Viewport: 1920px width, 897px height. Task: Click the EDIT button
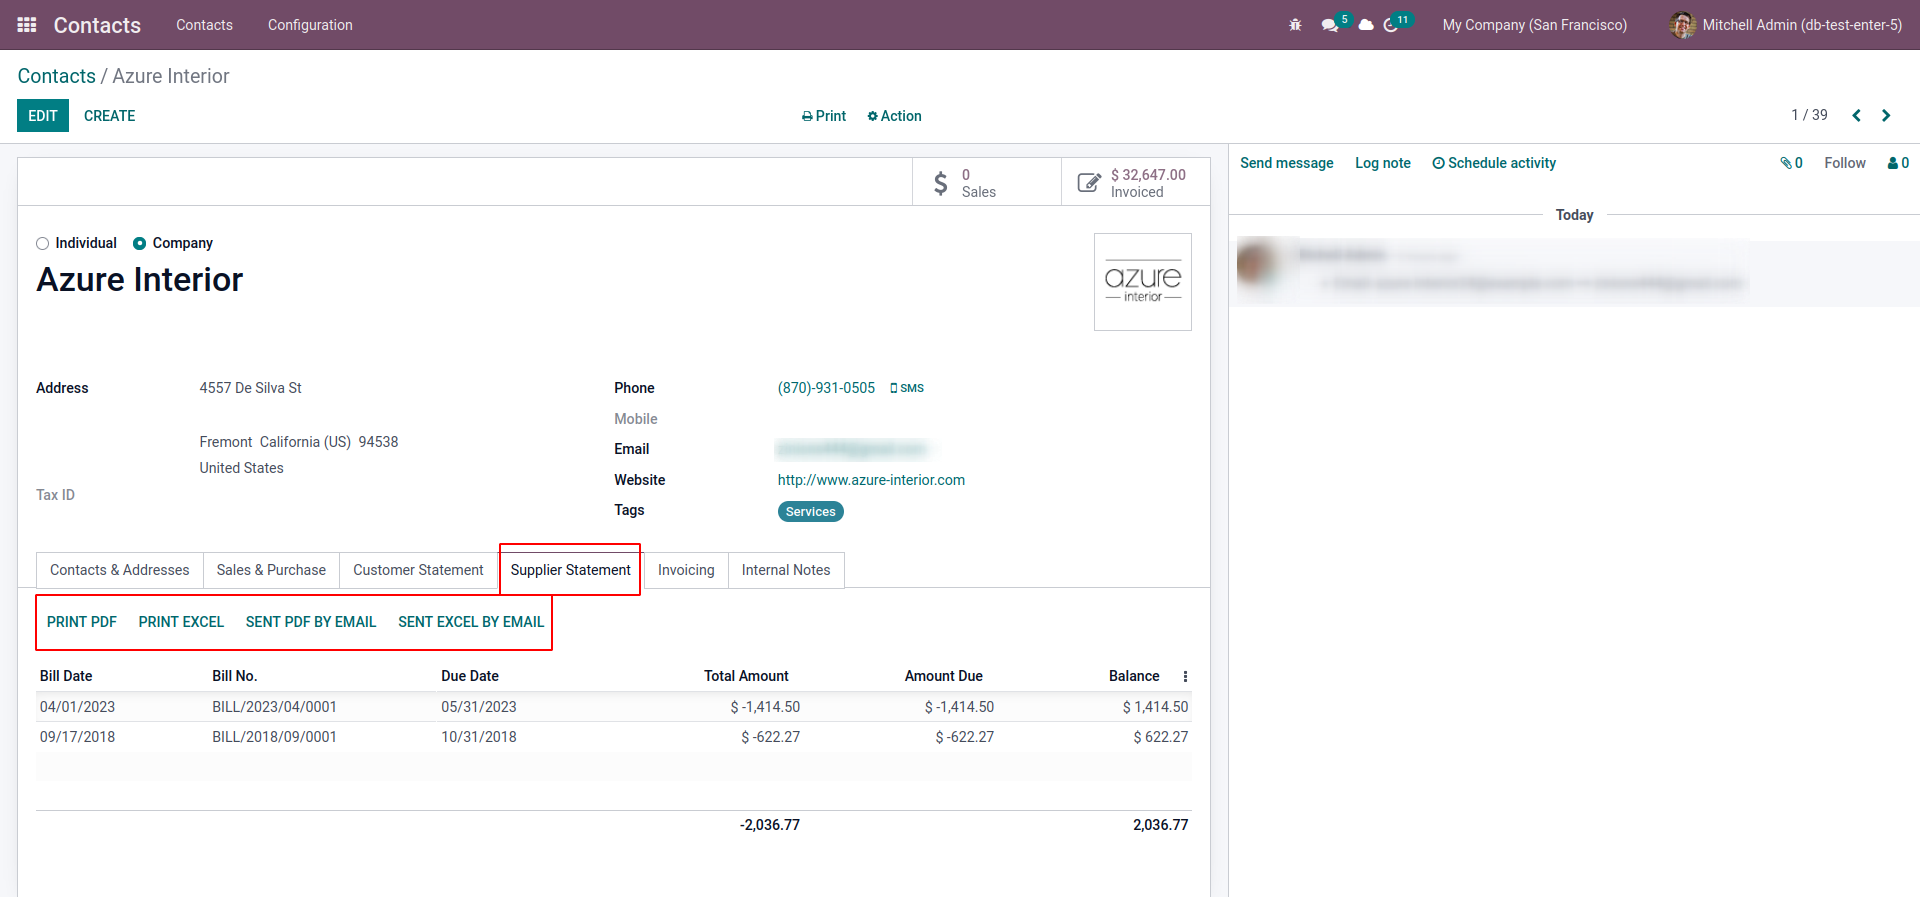[43, 116]
